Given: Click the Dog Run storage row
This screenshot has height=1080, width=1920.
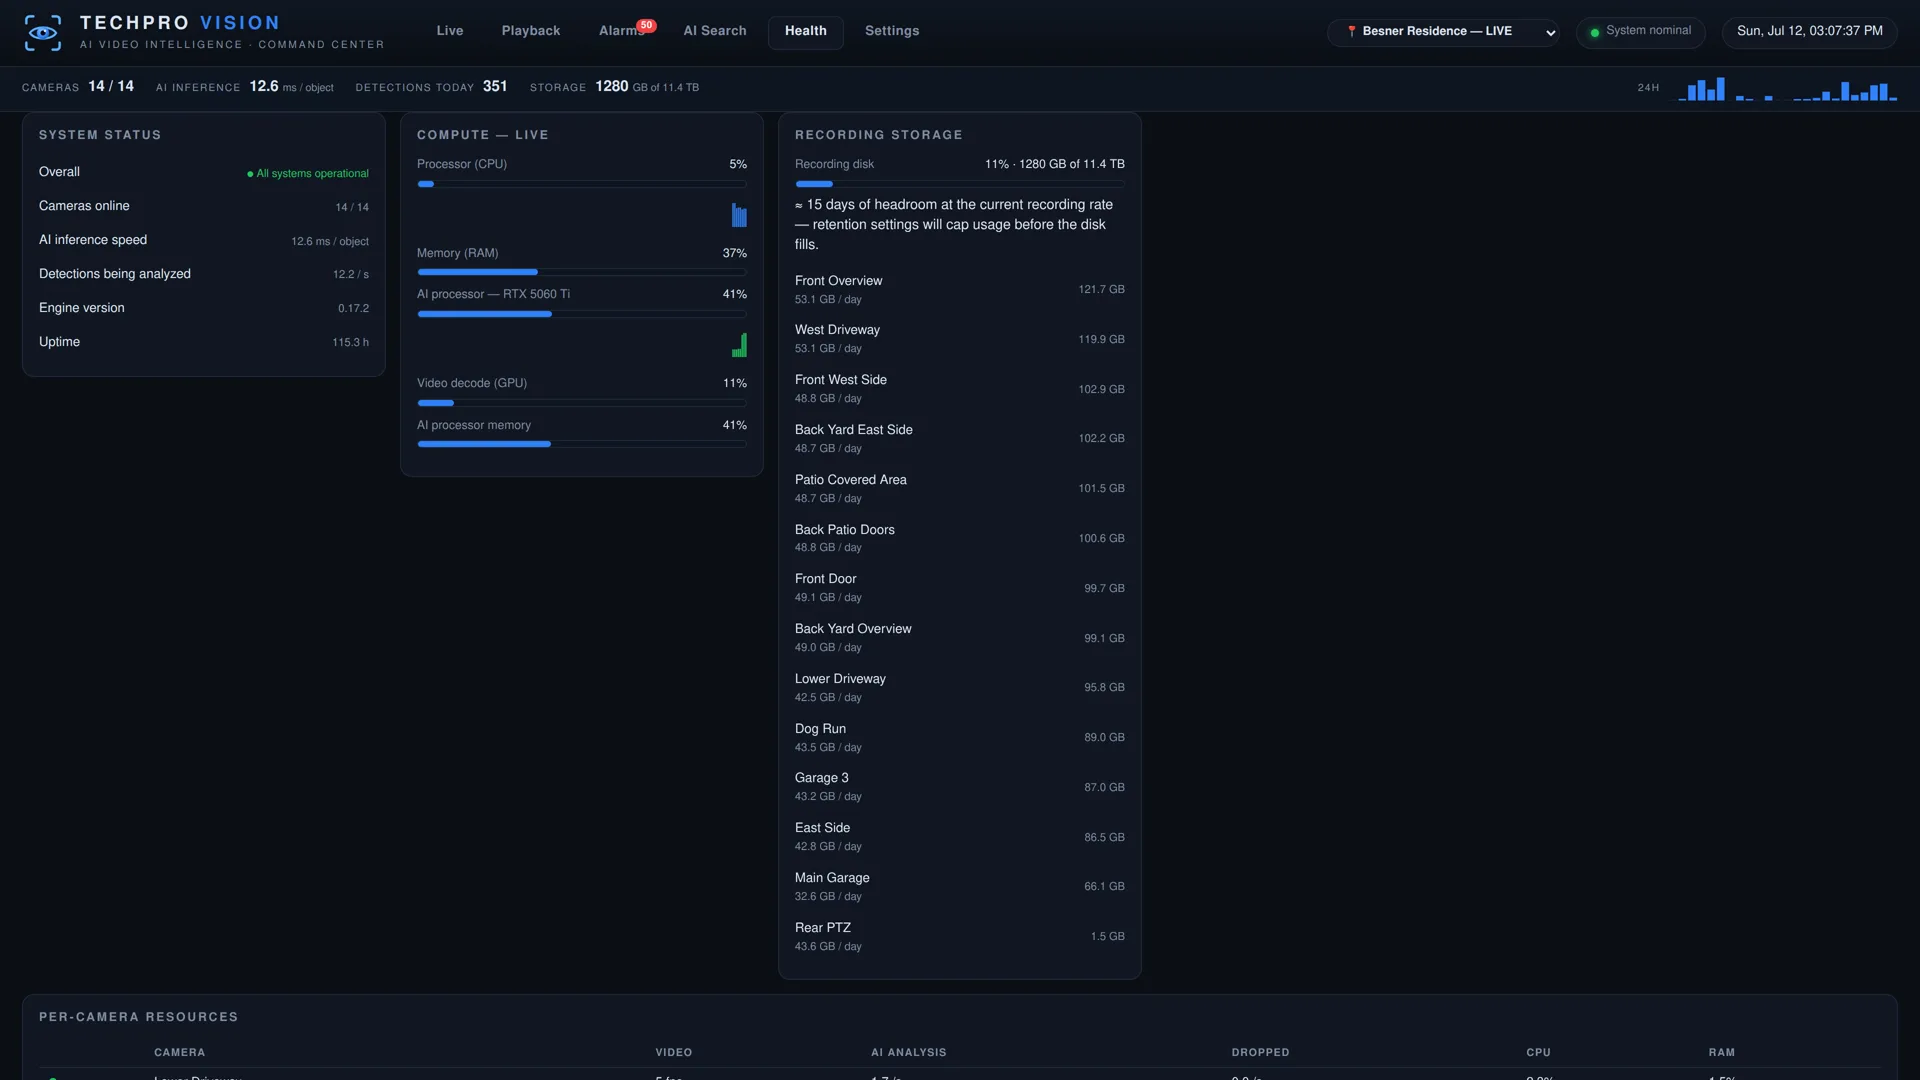Looking at the screenshot, I should coord(960,738).
